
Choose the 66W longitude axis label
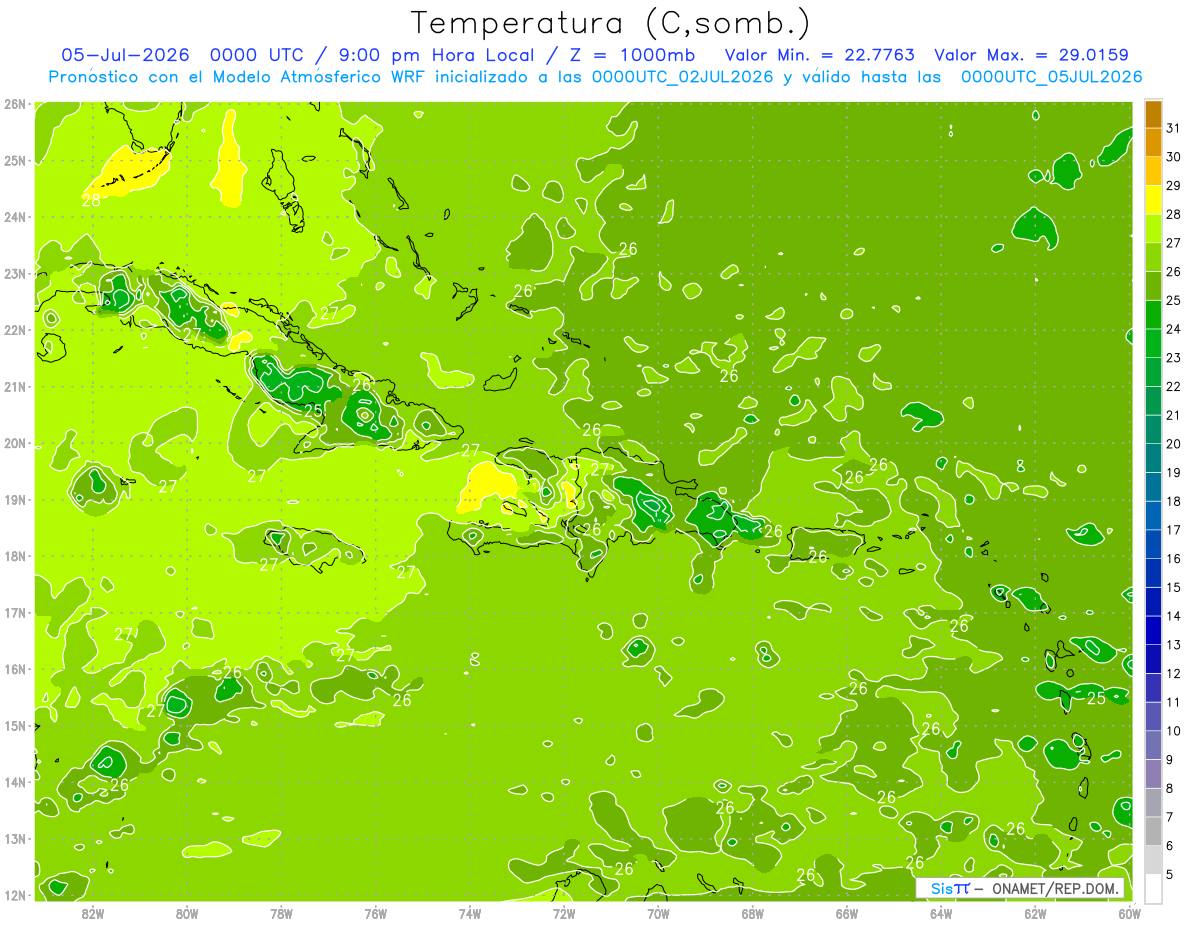coord(847,913)
